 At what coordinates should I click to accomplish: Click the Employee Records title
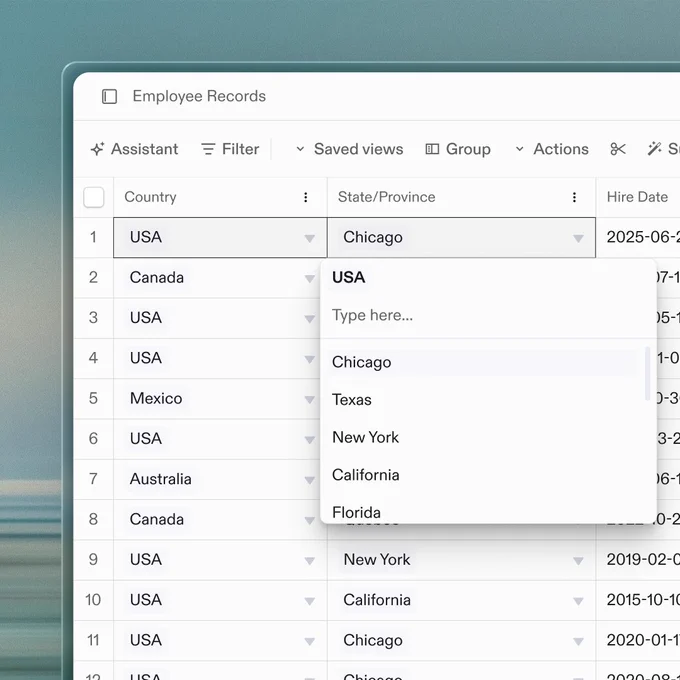click(x=199, y=96)
